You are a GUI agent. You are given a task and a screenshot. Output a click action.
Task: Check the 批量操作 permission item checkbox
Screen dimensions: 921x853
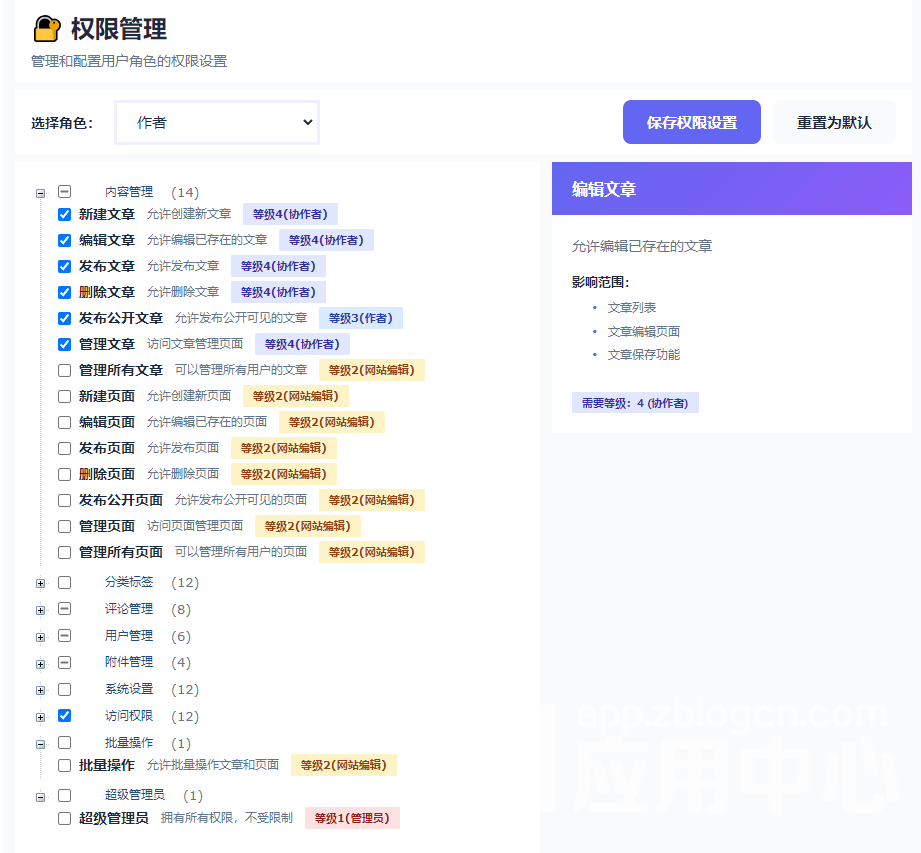65,765
